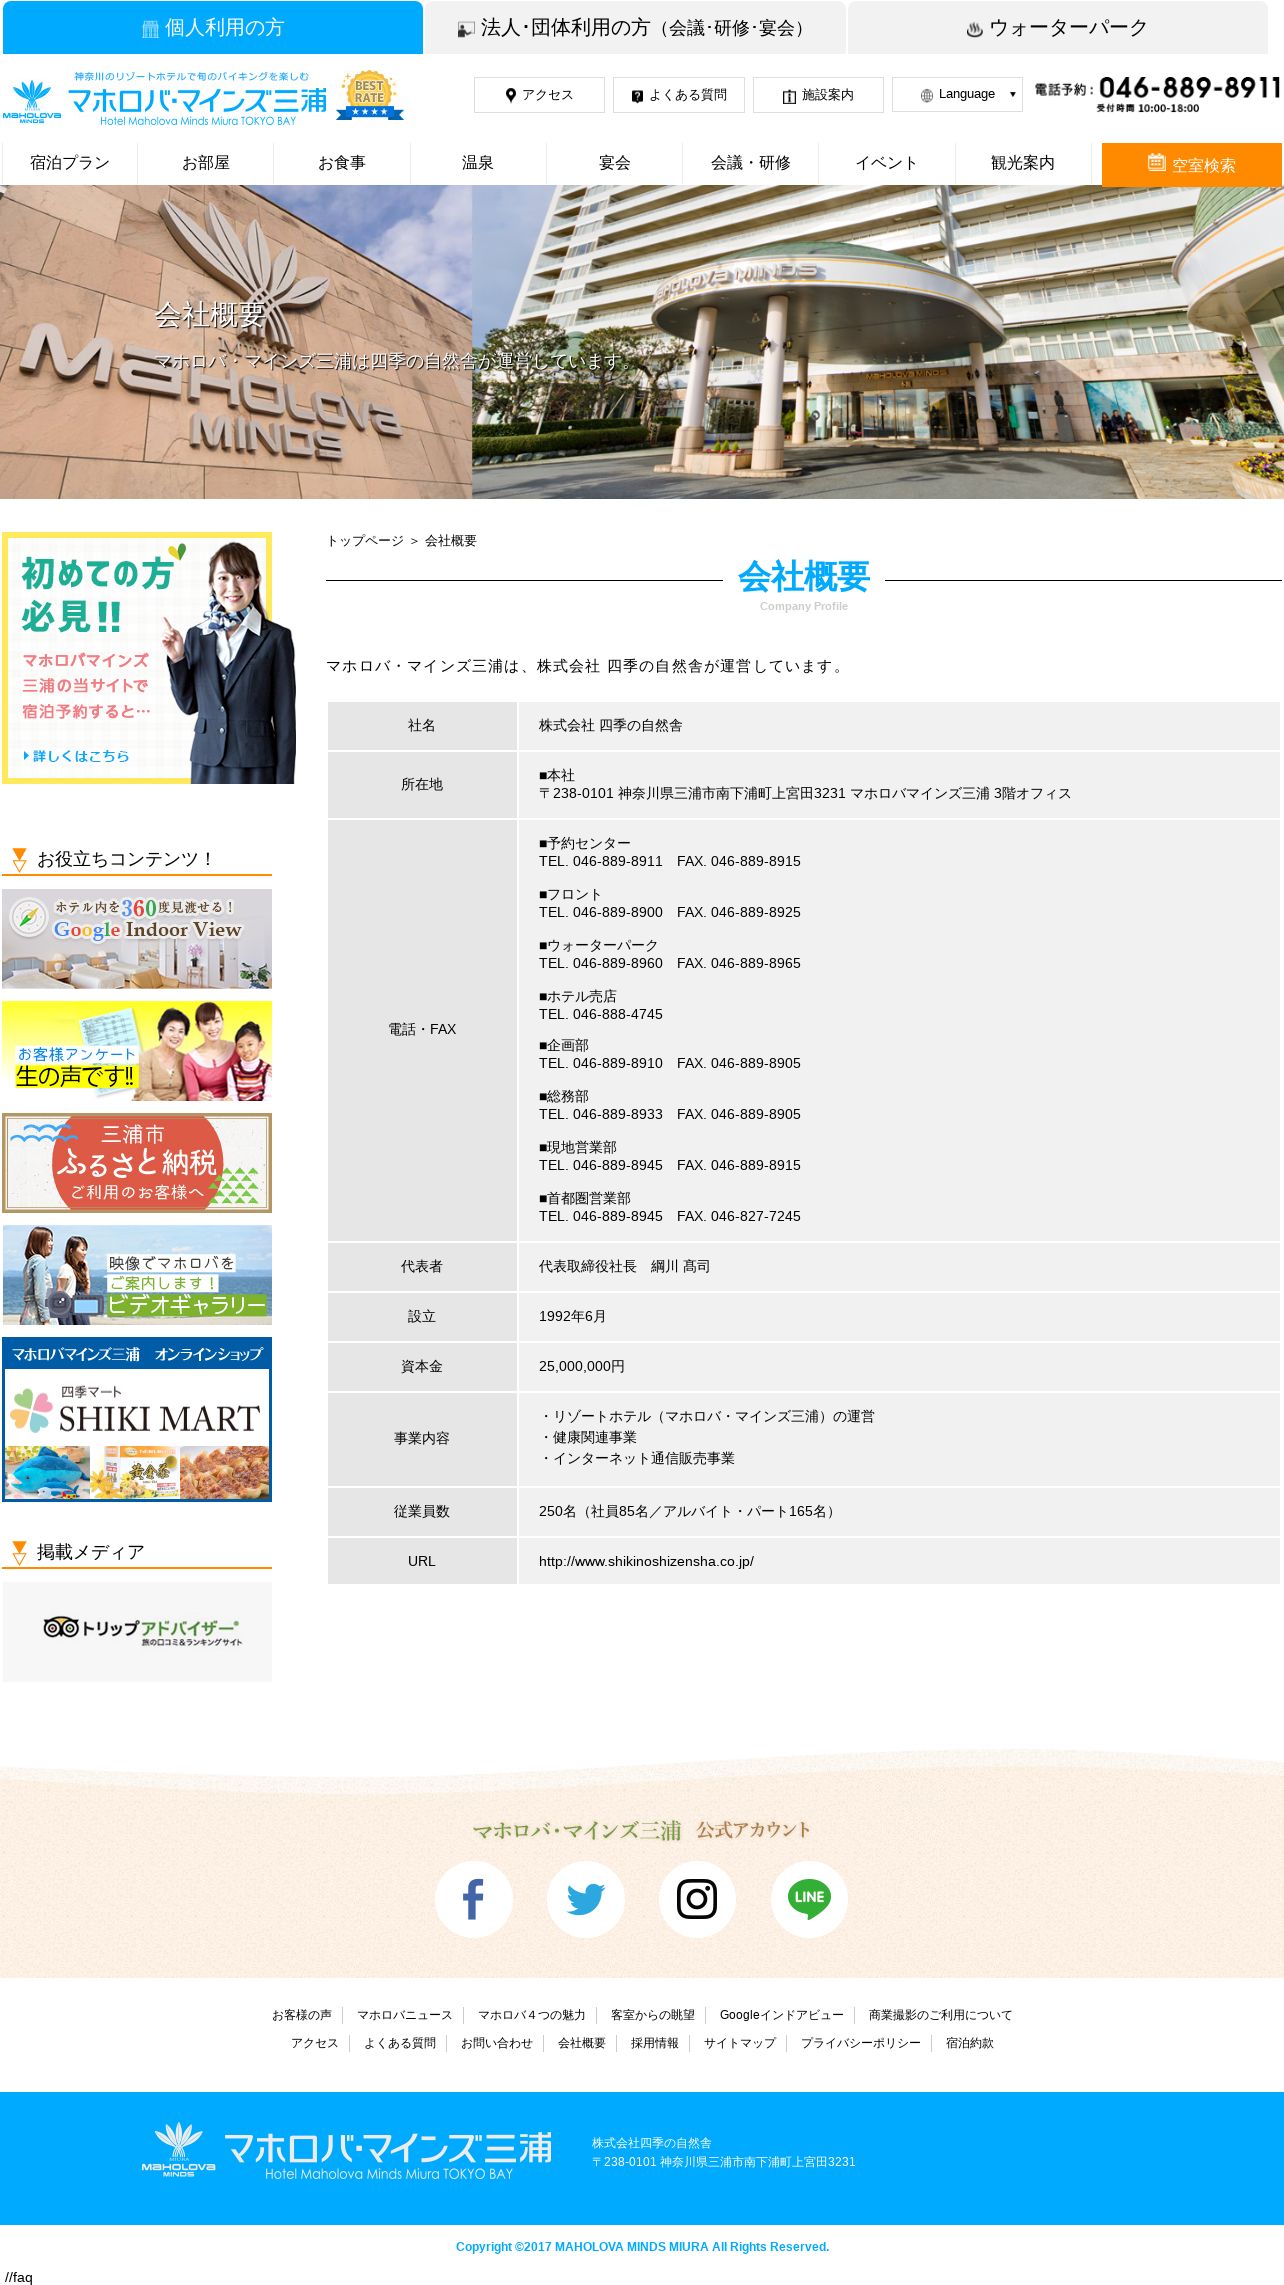
Task: Open the ビデオギャラリー banner
Action: [137, 1275]
